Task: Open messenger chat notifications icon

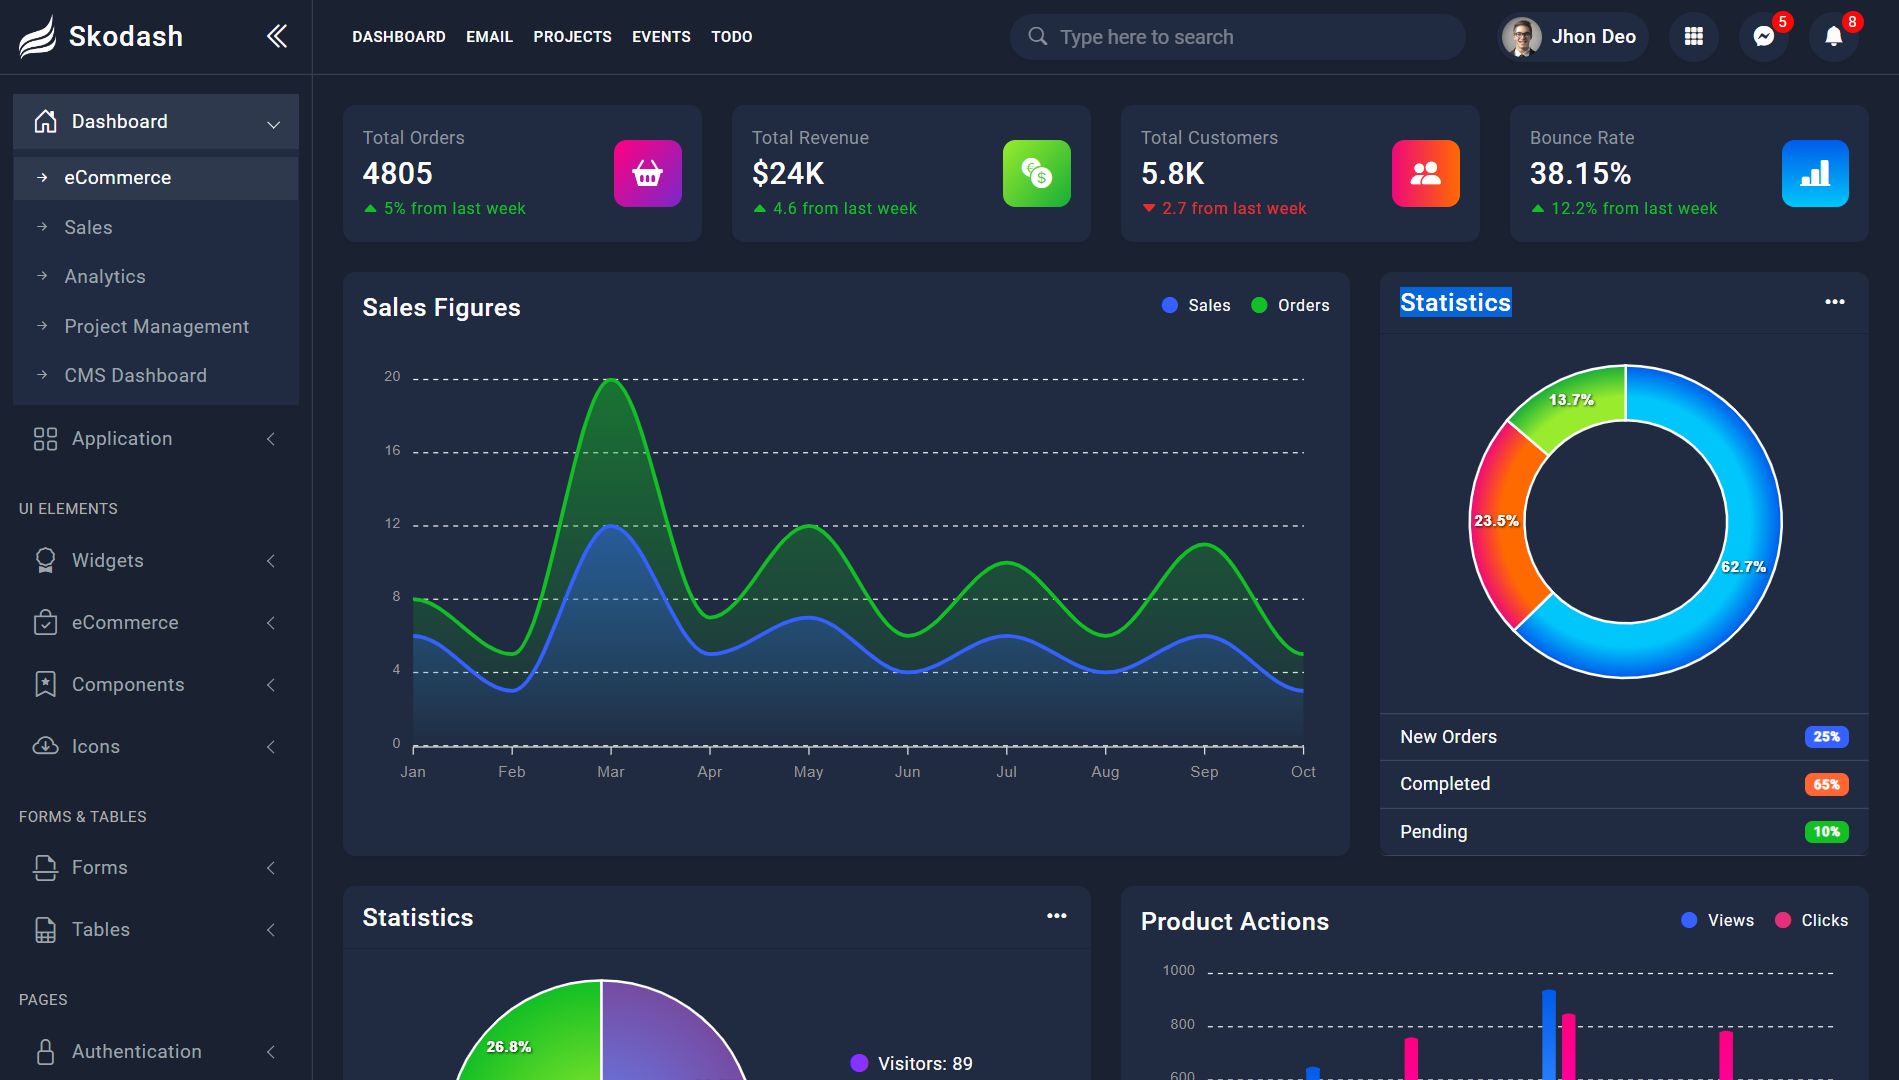Action: [x=1764, y=37]
